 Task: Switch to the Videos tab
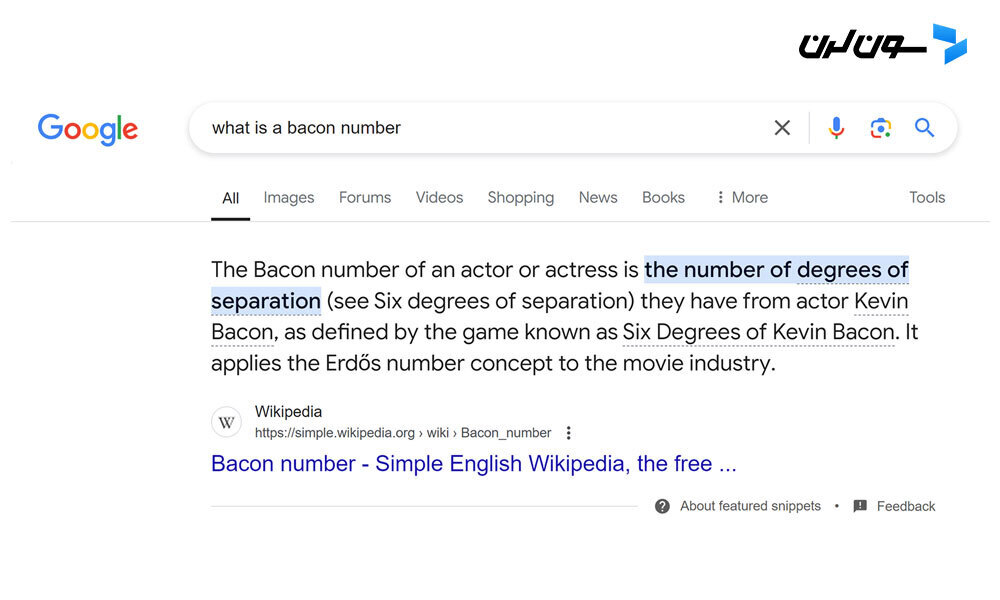[x=439, y=198]
